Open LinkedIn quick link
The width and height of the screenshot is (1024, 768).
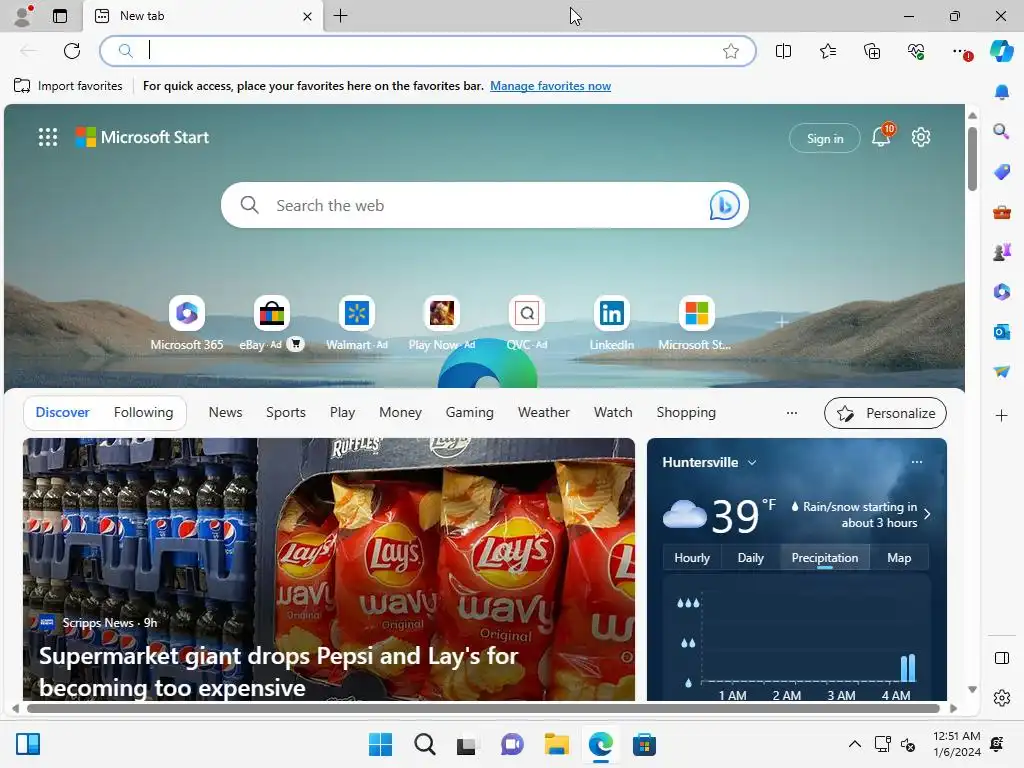tap(612, 323)
